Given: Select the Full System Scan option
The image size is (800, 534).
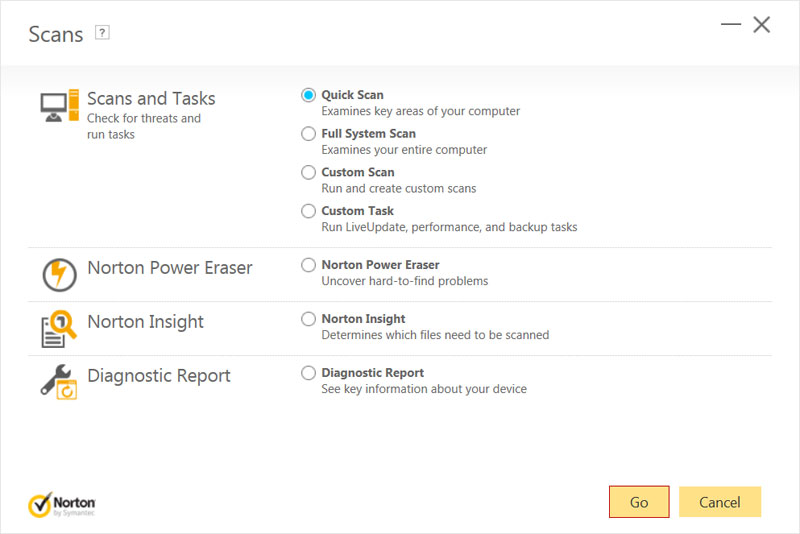Looking at the screenshot, I should [308, 134].
